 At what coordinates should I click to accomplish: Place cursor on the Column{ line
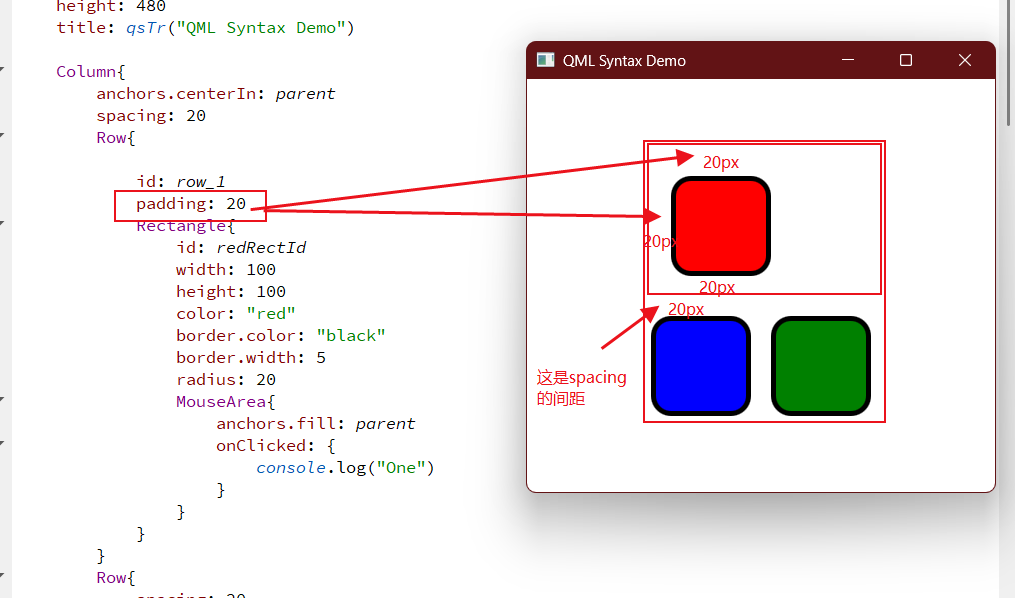coord(91,72)
